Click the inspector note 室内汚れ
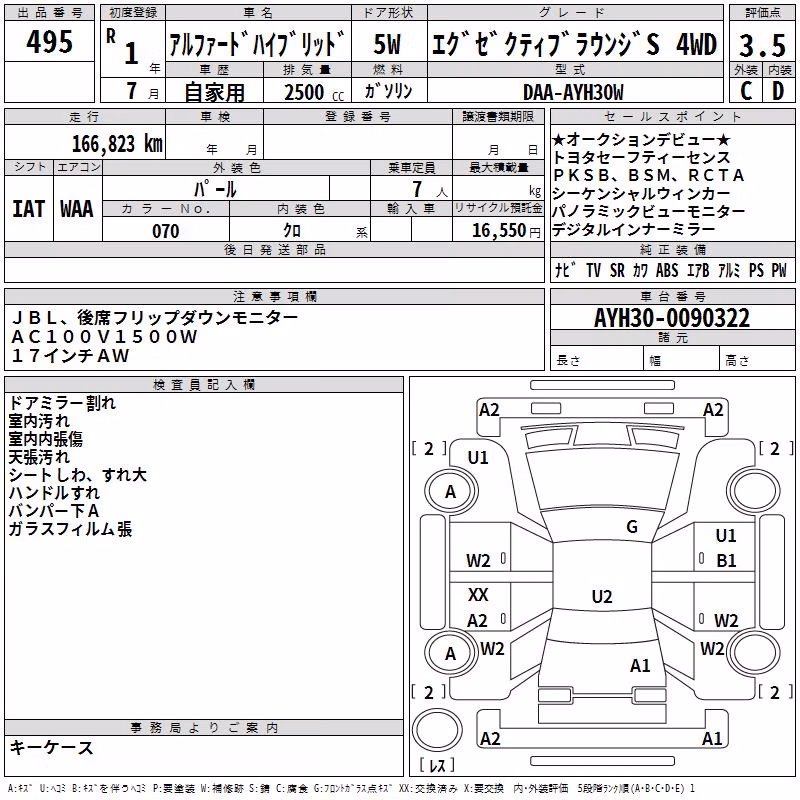The width and height of the screenshot is (800, 800). tap(39, 421)
